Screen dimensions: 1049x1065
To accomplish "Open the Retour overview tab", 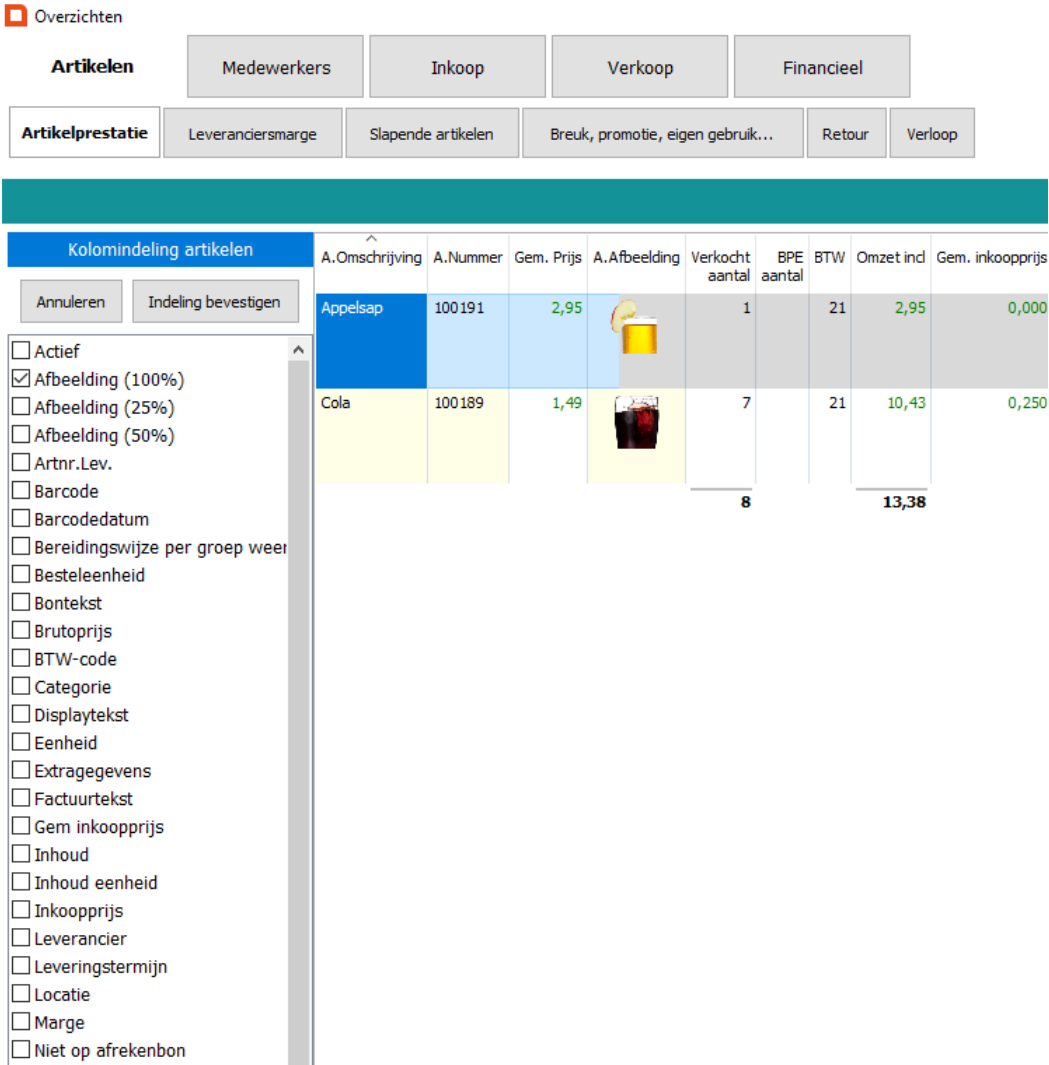I will point(845,134).
